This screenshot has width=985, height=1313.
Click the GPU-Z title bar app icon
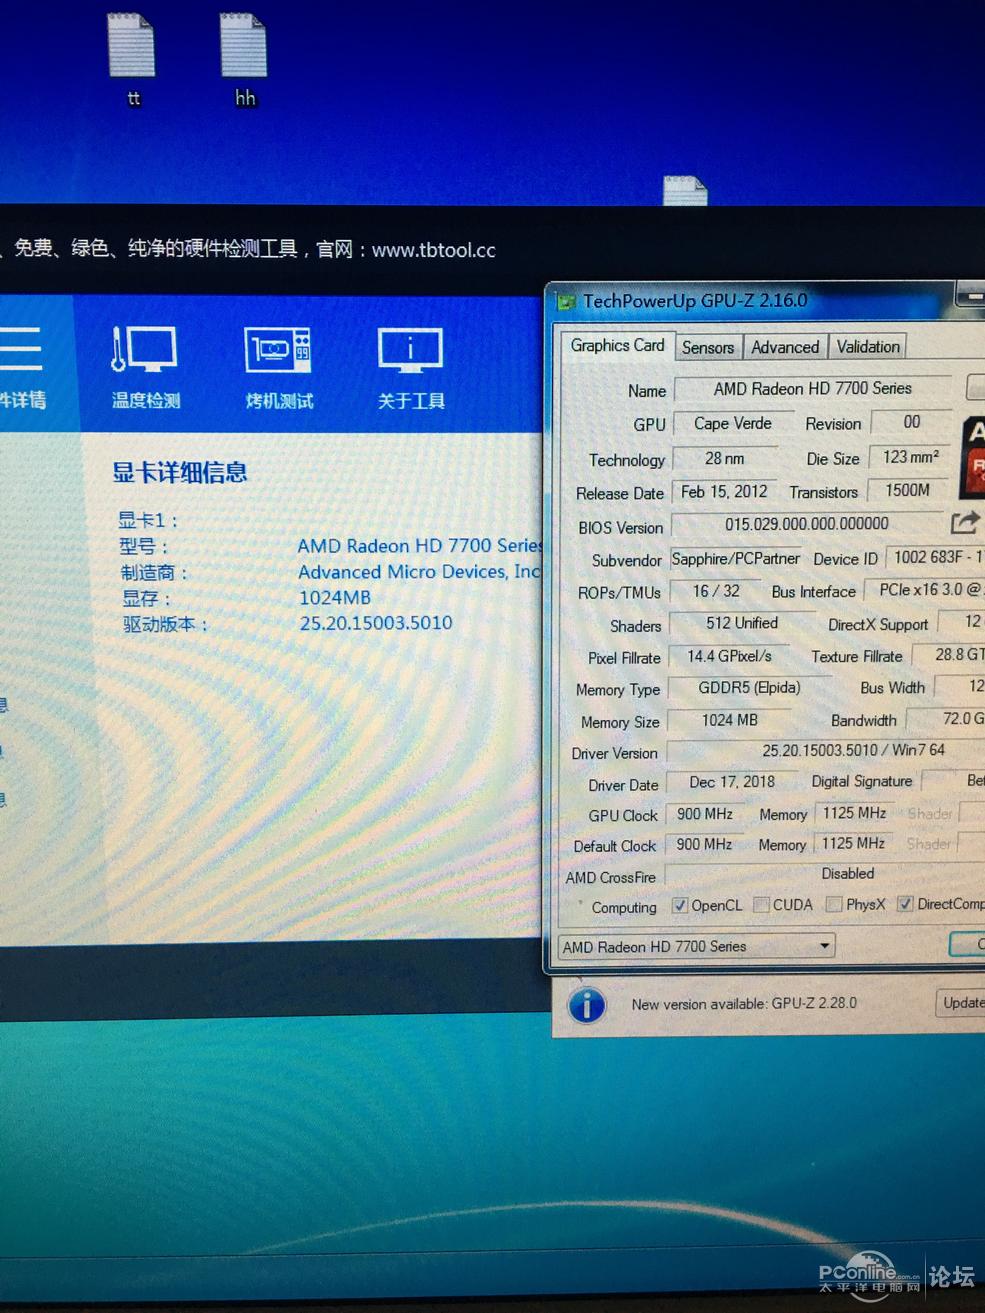point(567,302)
